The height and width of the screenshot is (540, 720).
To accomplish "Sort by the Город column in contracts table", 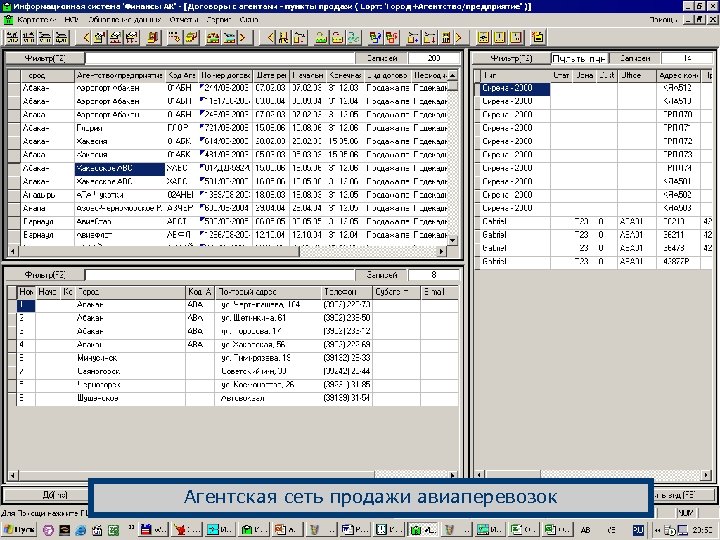I will tap(47, 75).
